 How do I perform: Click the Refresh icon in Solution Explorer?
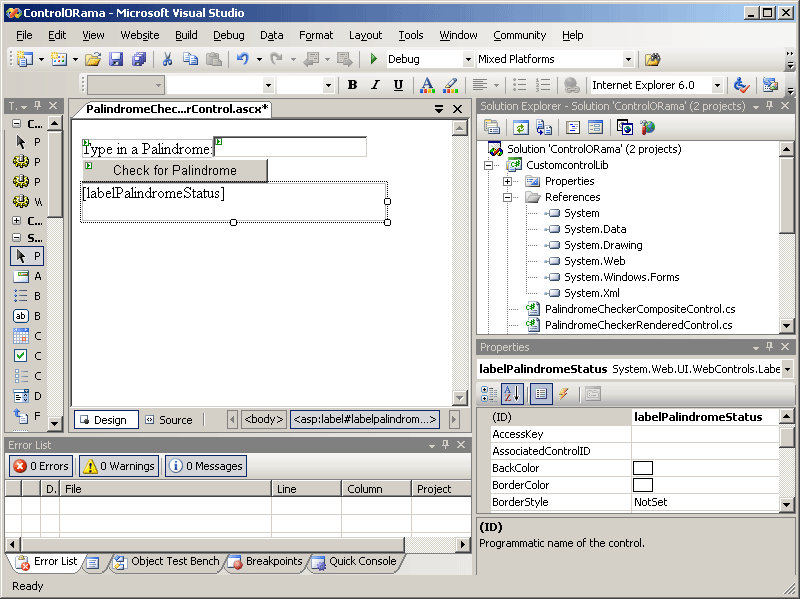pos(520,127)
